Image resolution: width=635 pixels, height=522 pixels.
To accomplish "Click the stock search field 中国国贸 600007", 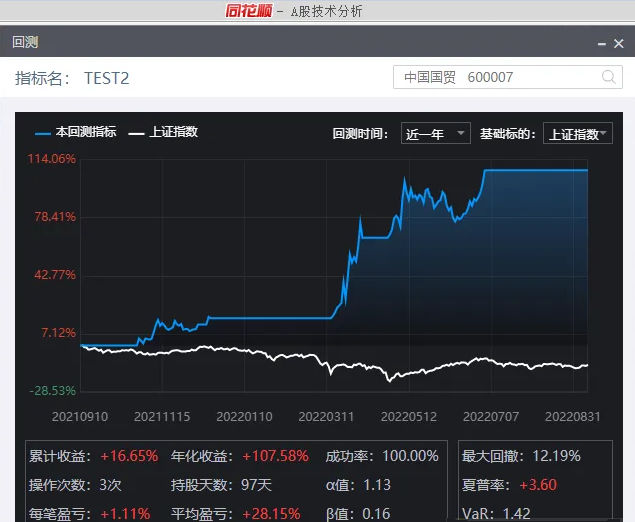I will pos(507,77).
